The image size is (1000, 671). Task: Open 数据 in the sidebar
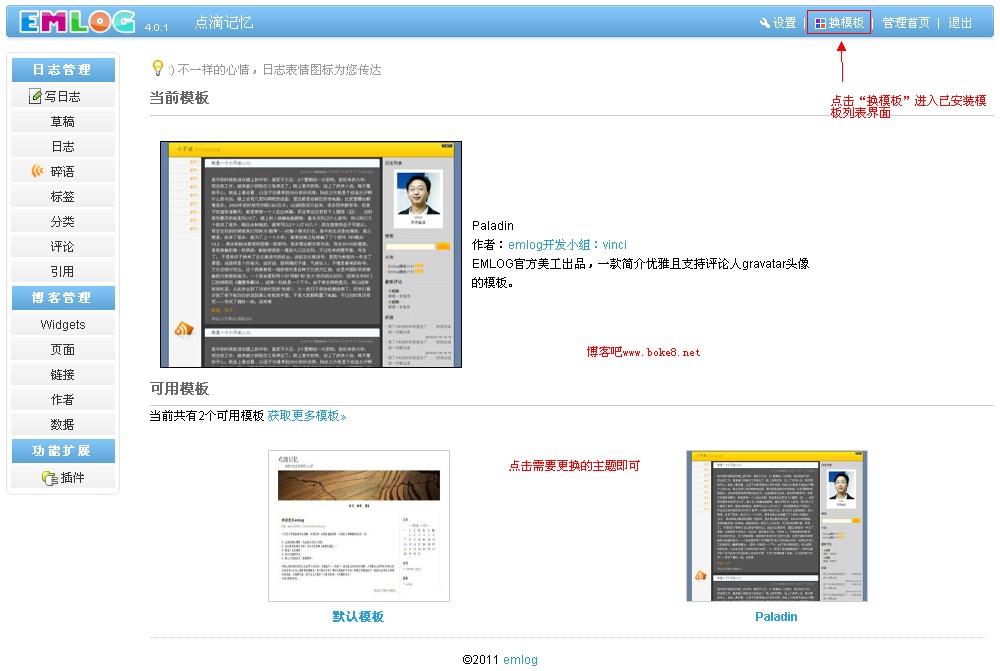coord(63,424)
